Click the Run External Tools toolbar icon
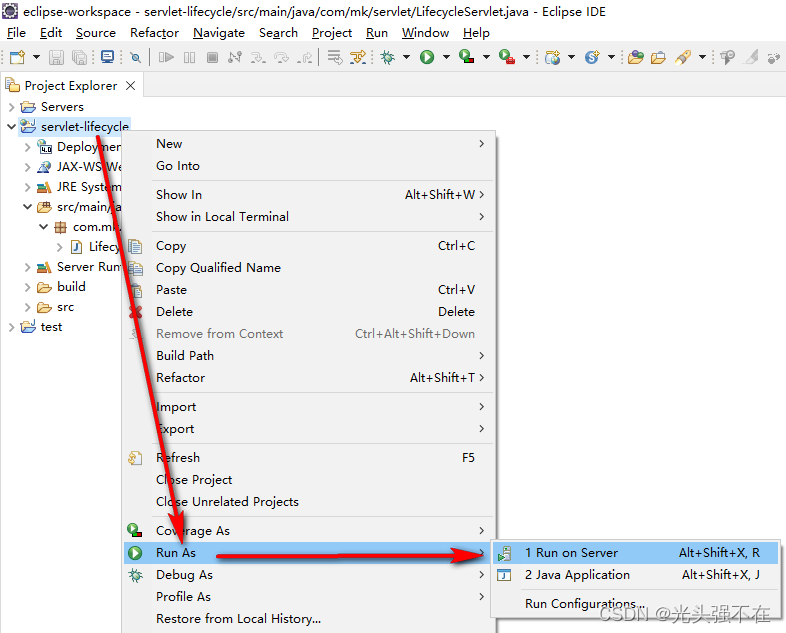This screenshot has width=786, height=633. pyautogui.click(x=507, y=57)
